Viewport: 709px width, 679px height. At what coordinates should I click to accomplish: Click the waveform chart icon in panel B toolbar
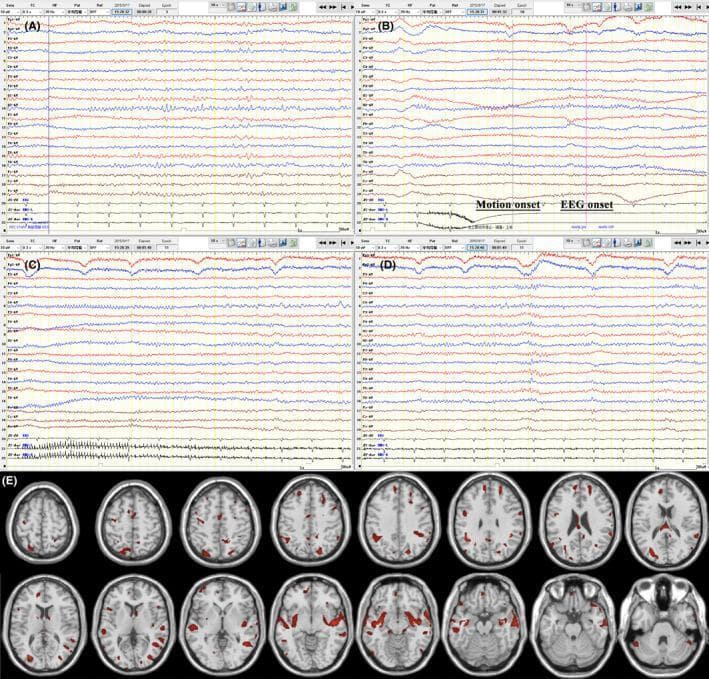click(597, 7)
